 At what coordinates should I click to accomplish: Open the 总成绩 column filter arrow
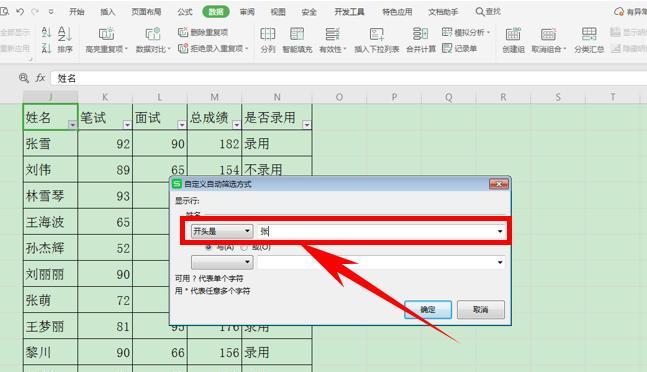pyautogui.click(x=236, y=125)
